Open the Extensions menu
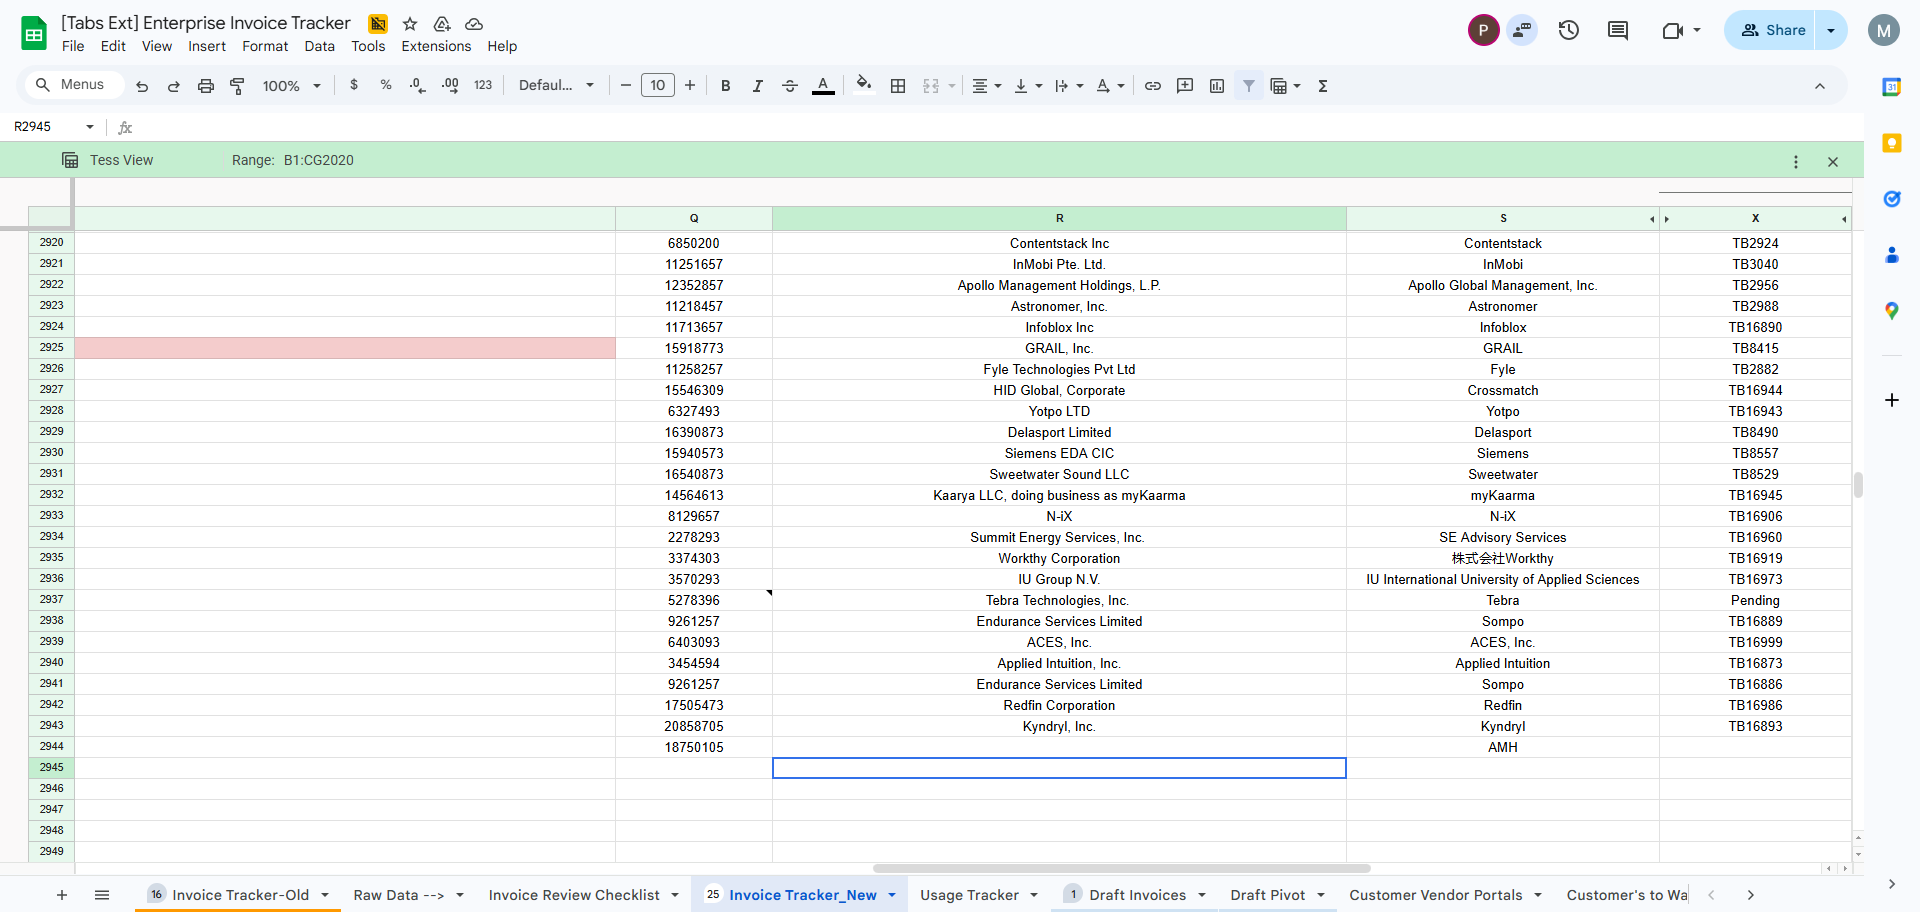The width and height of the screenshot is (1920, 912). [x=436, y=46]
